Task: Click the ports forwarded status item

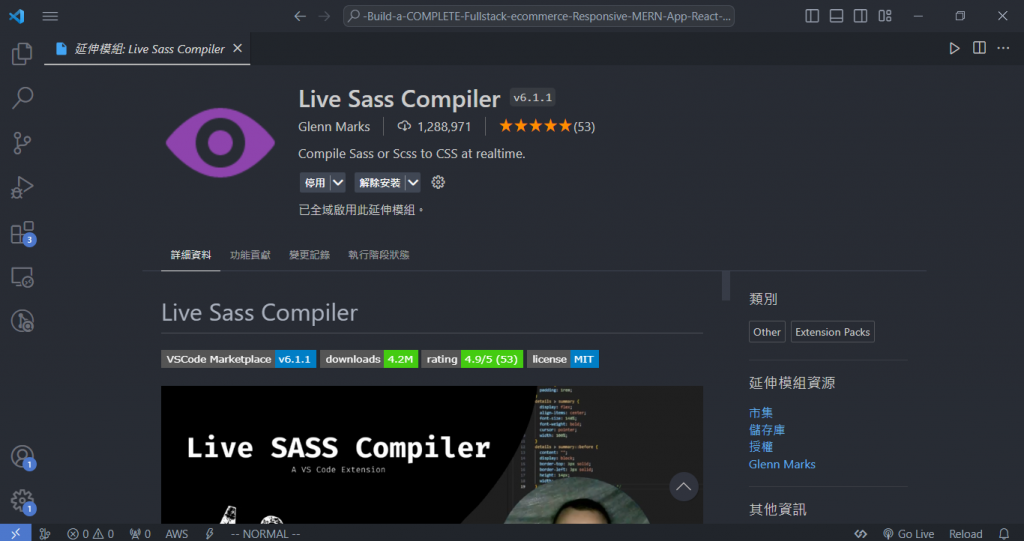Action: 140,534
